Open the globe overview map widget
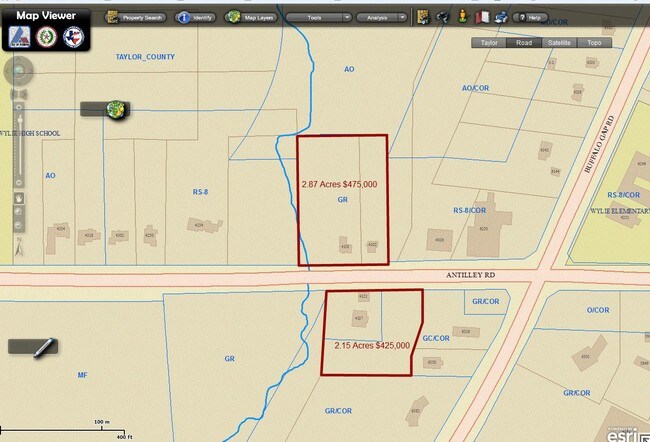650x442 pixels. tap(120, 109)
